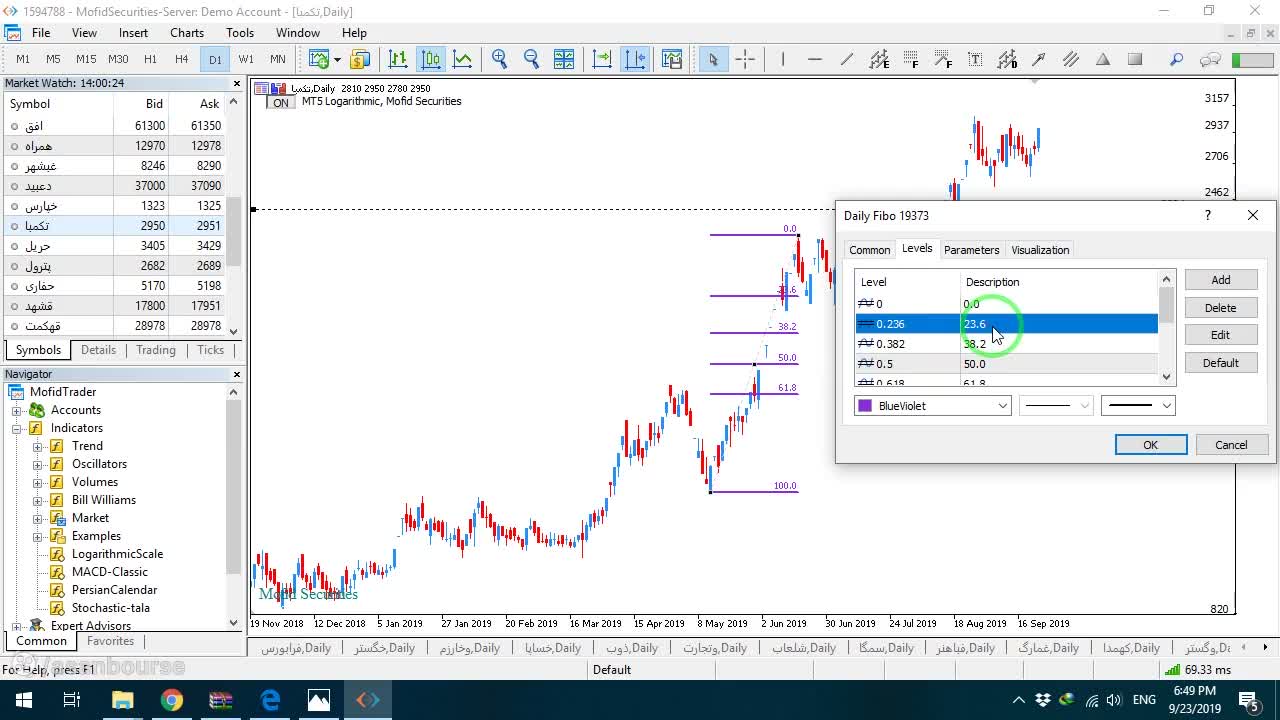This screenshot has width=1280, height=720.
Task: Set timeframe to M30
Action: (118, 59)
